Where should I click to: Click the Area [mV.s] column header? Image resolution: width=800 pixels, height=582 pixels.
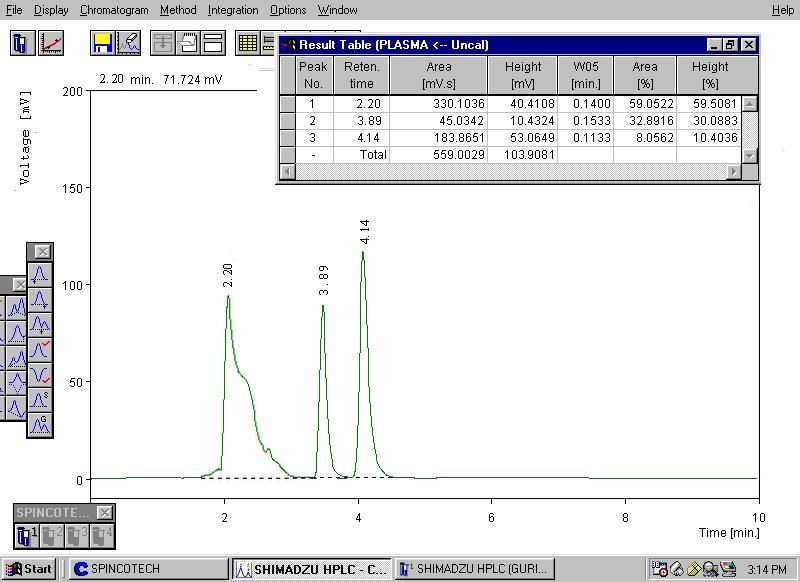pyautogui.click(x=438, y=75)
